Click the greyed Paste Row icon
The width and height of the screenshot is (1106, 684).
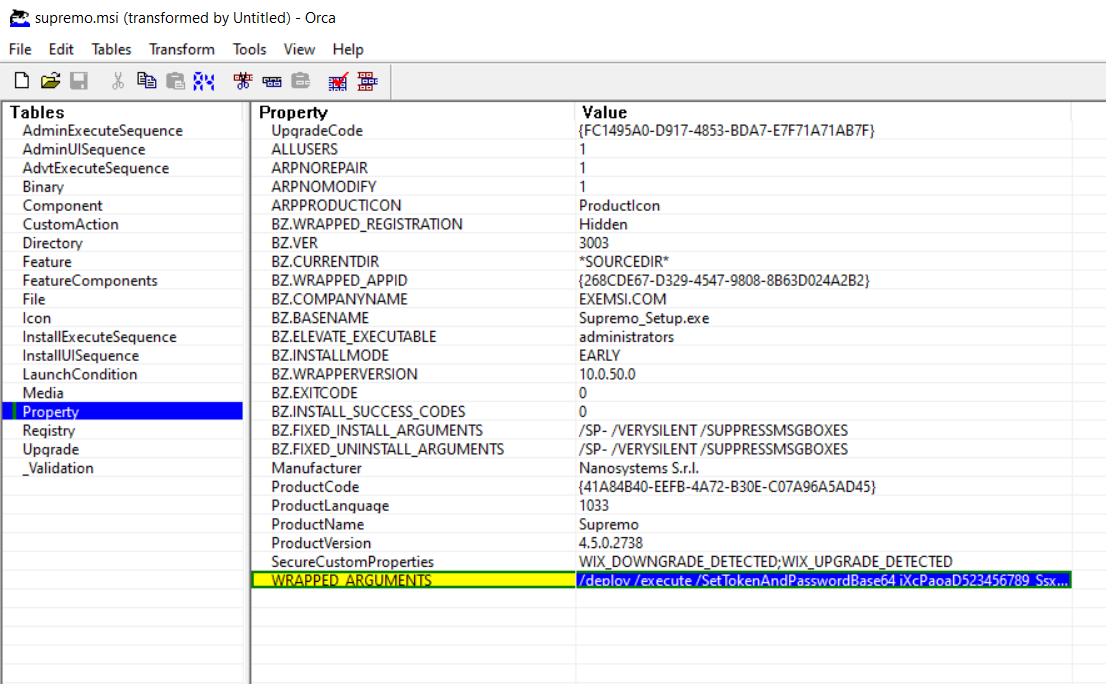click(301, 81)
